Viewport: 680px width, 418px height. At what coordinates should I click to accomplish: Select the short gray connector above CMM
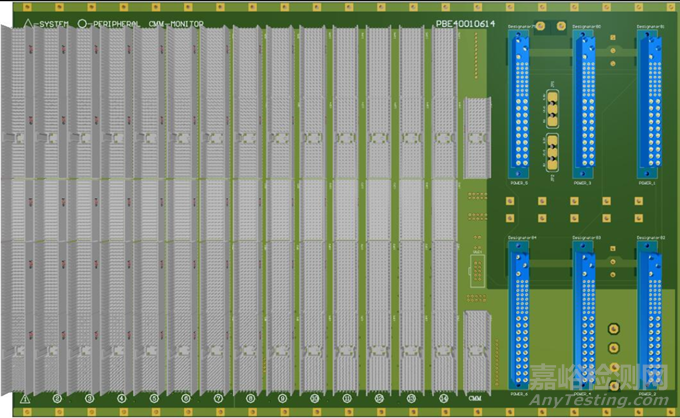(x=475, y=270)
